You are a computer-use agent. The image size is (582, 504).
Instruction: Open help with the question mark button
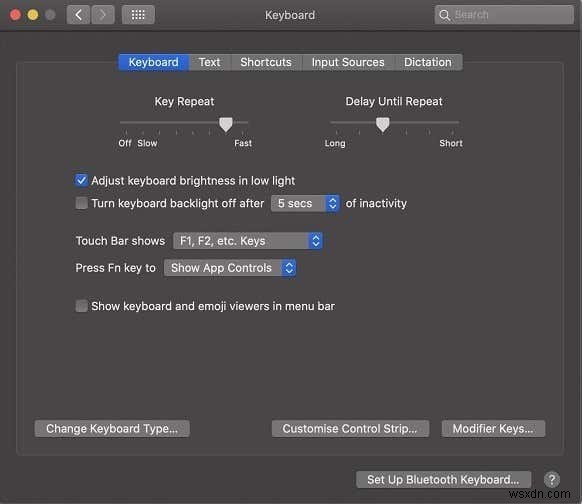(x=552, y=480)
